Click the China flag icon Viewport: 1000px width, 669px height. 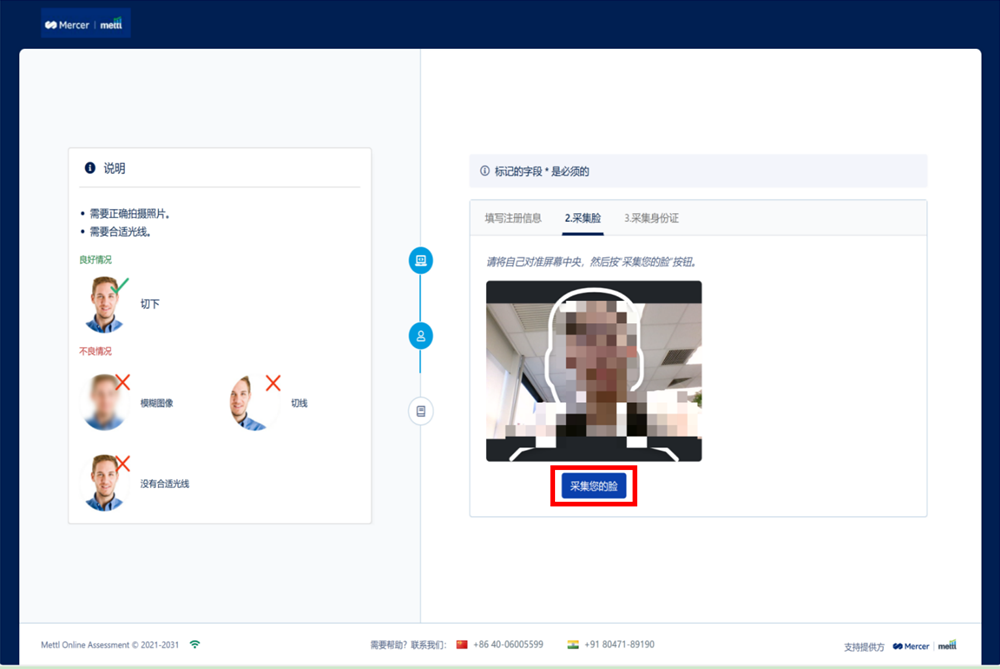point(462,644)
